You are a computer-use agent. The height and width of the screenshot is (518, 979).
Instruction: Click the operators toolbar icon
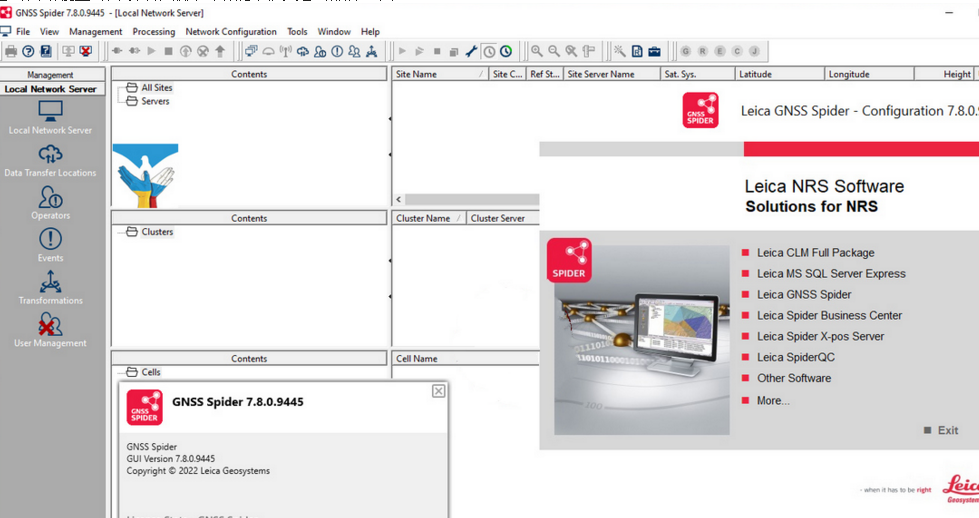pos(320,51)
